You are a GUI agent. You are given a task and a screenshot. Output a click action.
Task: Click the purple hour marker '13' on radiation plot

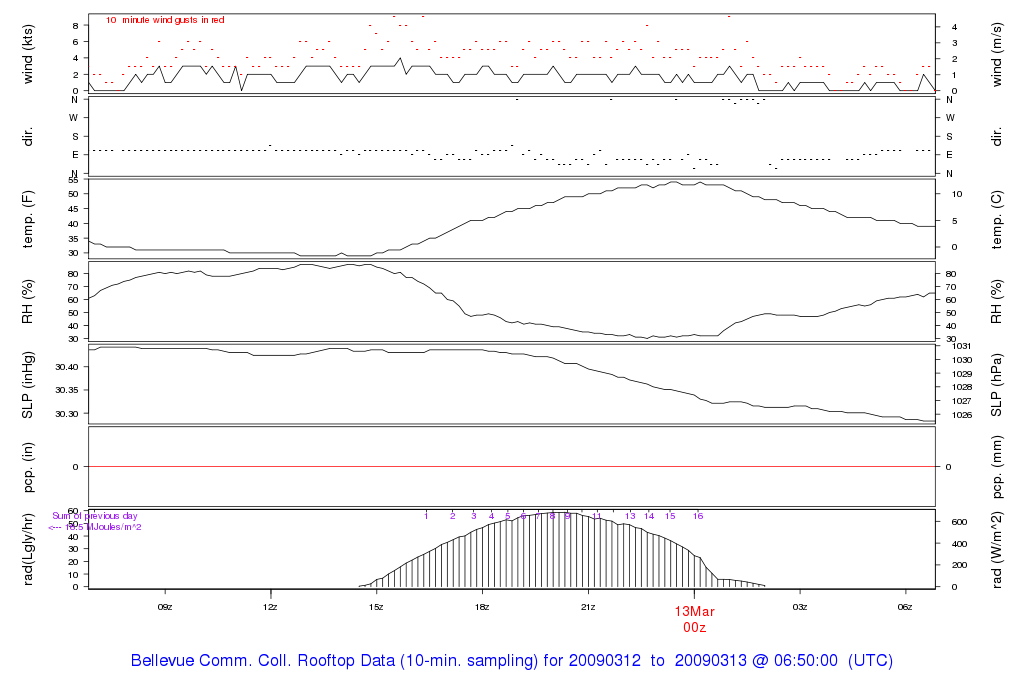630,516
